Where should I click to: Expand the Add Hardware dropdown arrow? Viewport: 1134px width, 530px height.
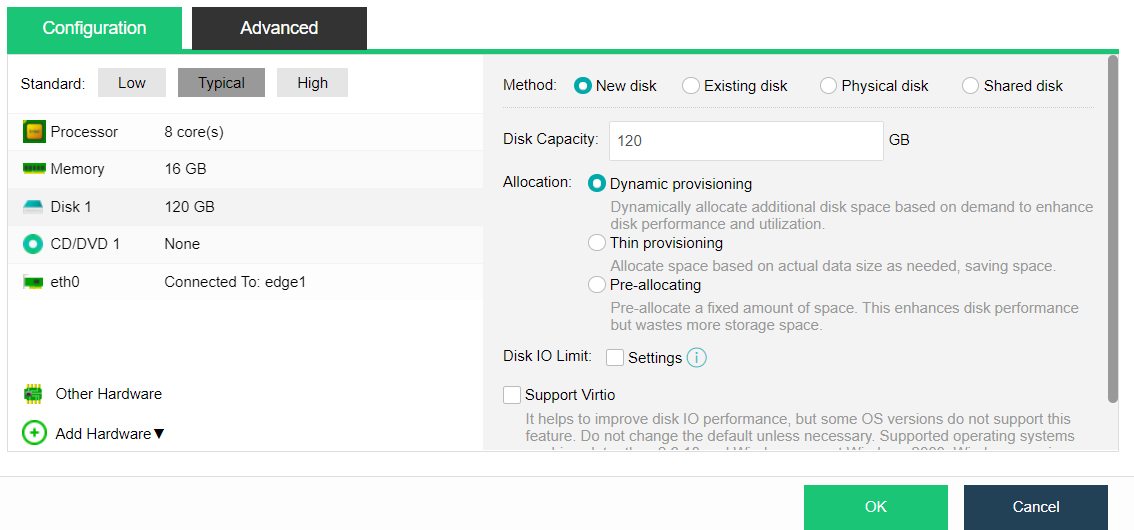(158, 434)
